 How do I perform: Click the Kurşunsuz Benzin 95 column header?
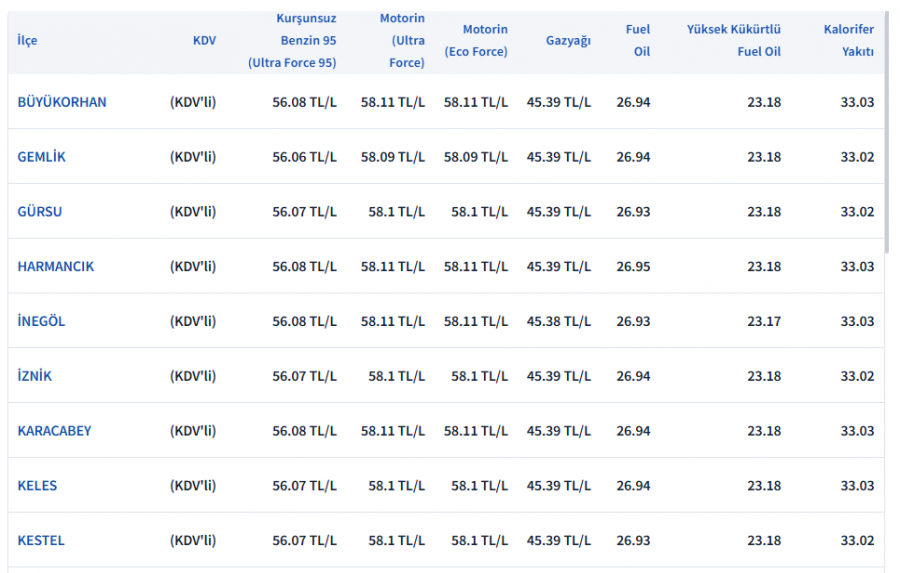(292, 40)
